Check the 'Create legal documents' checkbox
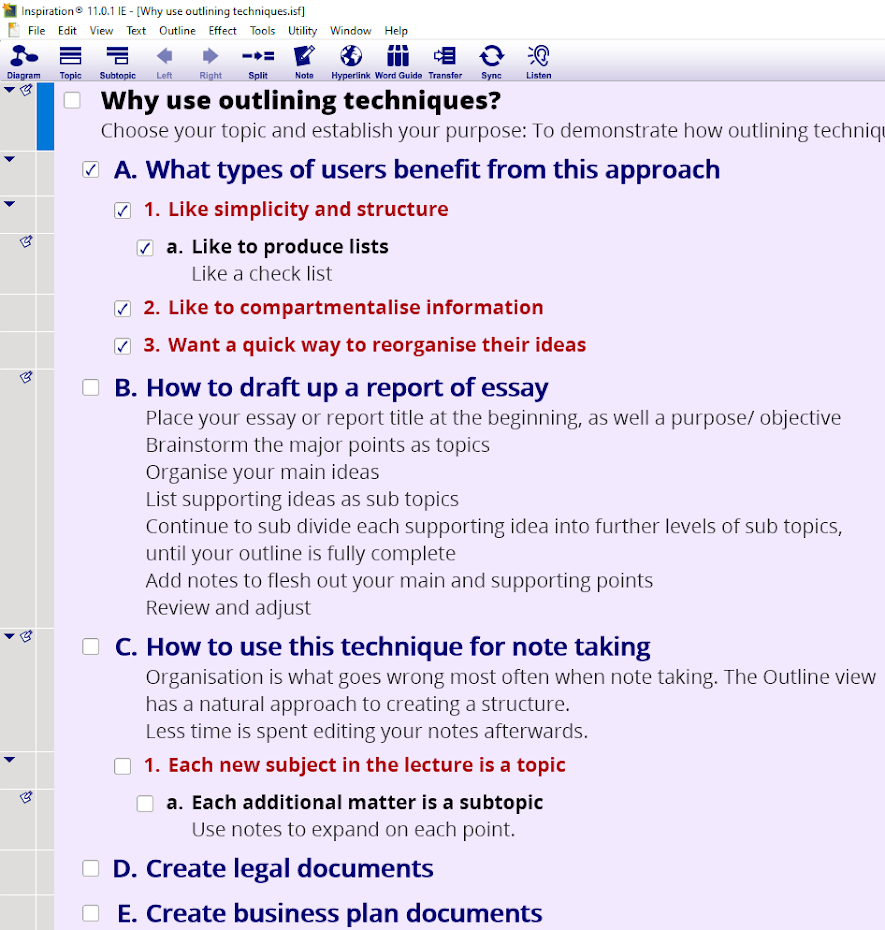This screenshot has height=930, width=885. pos(91,868)
